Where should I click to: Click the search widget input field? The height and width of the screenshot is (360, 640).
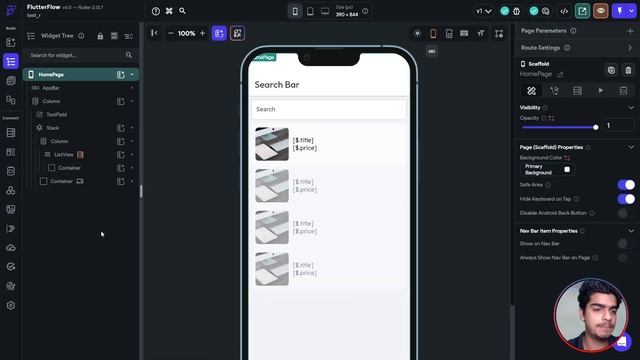tap(81, 55)
